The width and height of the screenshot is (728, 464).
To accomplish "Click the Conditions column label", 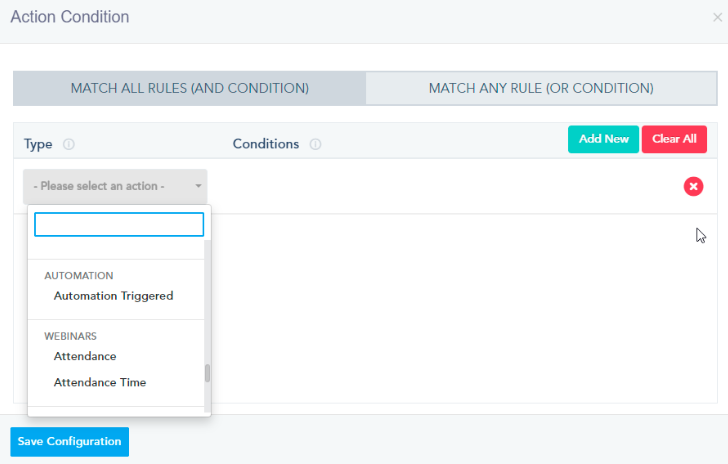I will click(x=266, y=144).
